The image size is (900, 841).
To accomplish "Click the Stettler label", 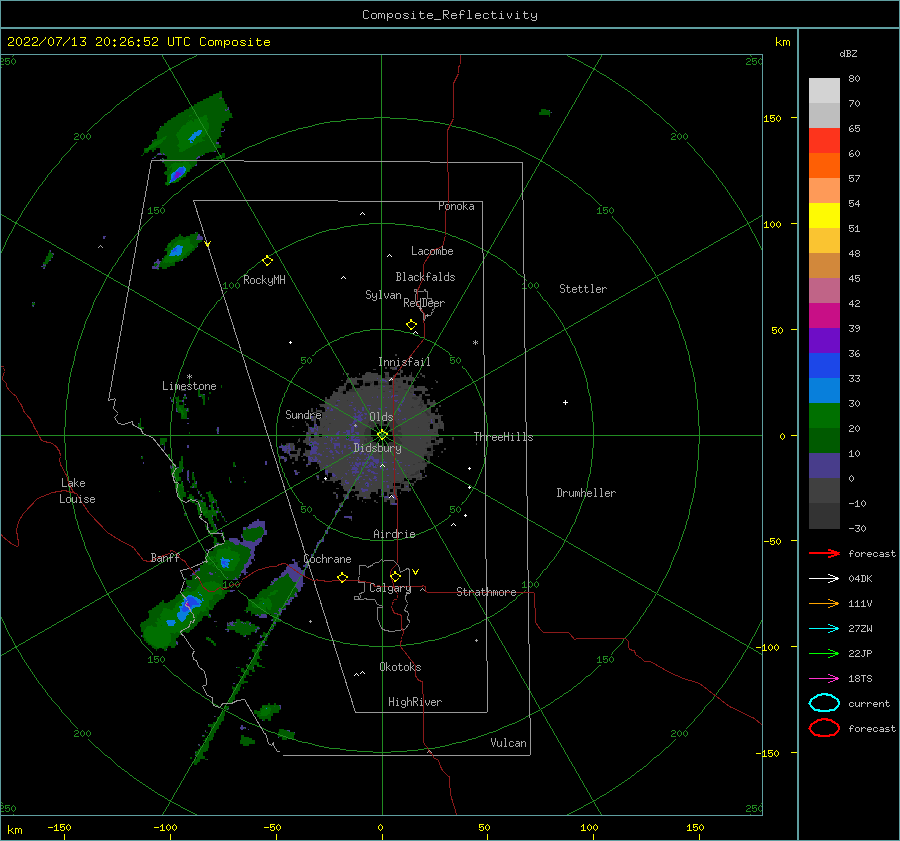I will pos(583,289).
